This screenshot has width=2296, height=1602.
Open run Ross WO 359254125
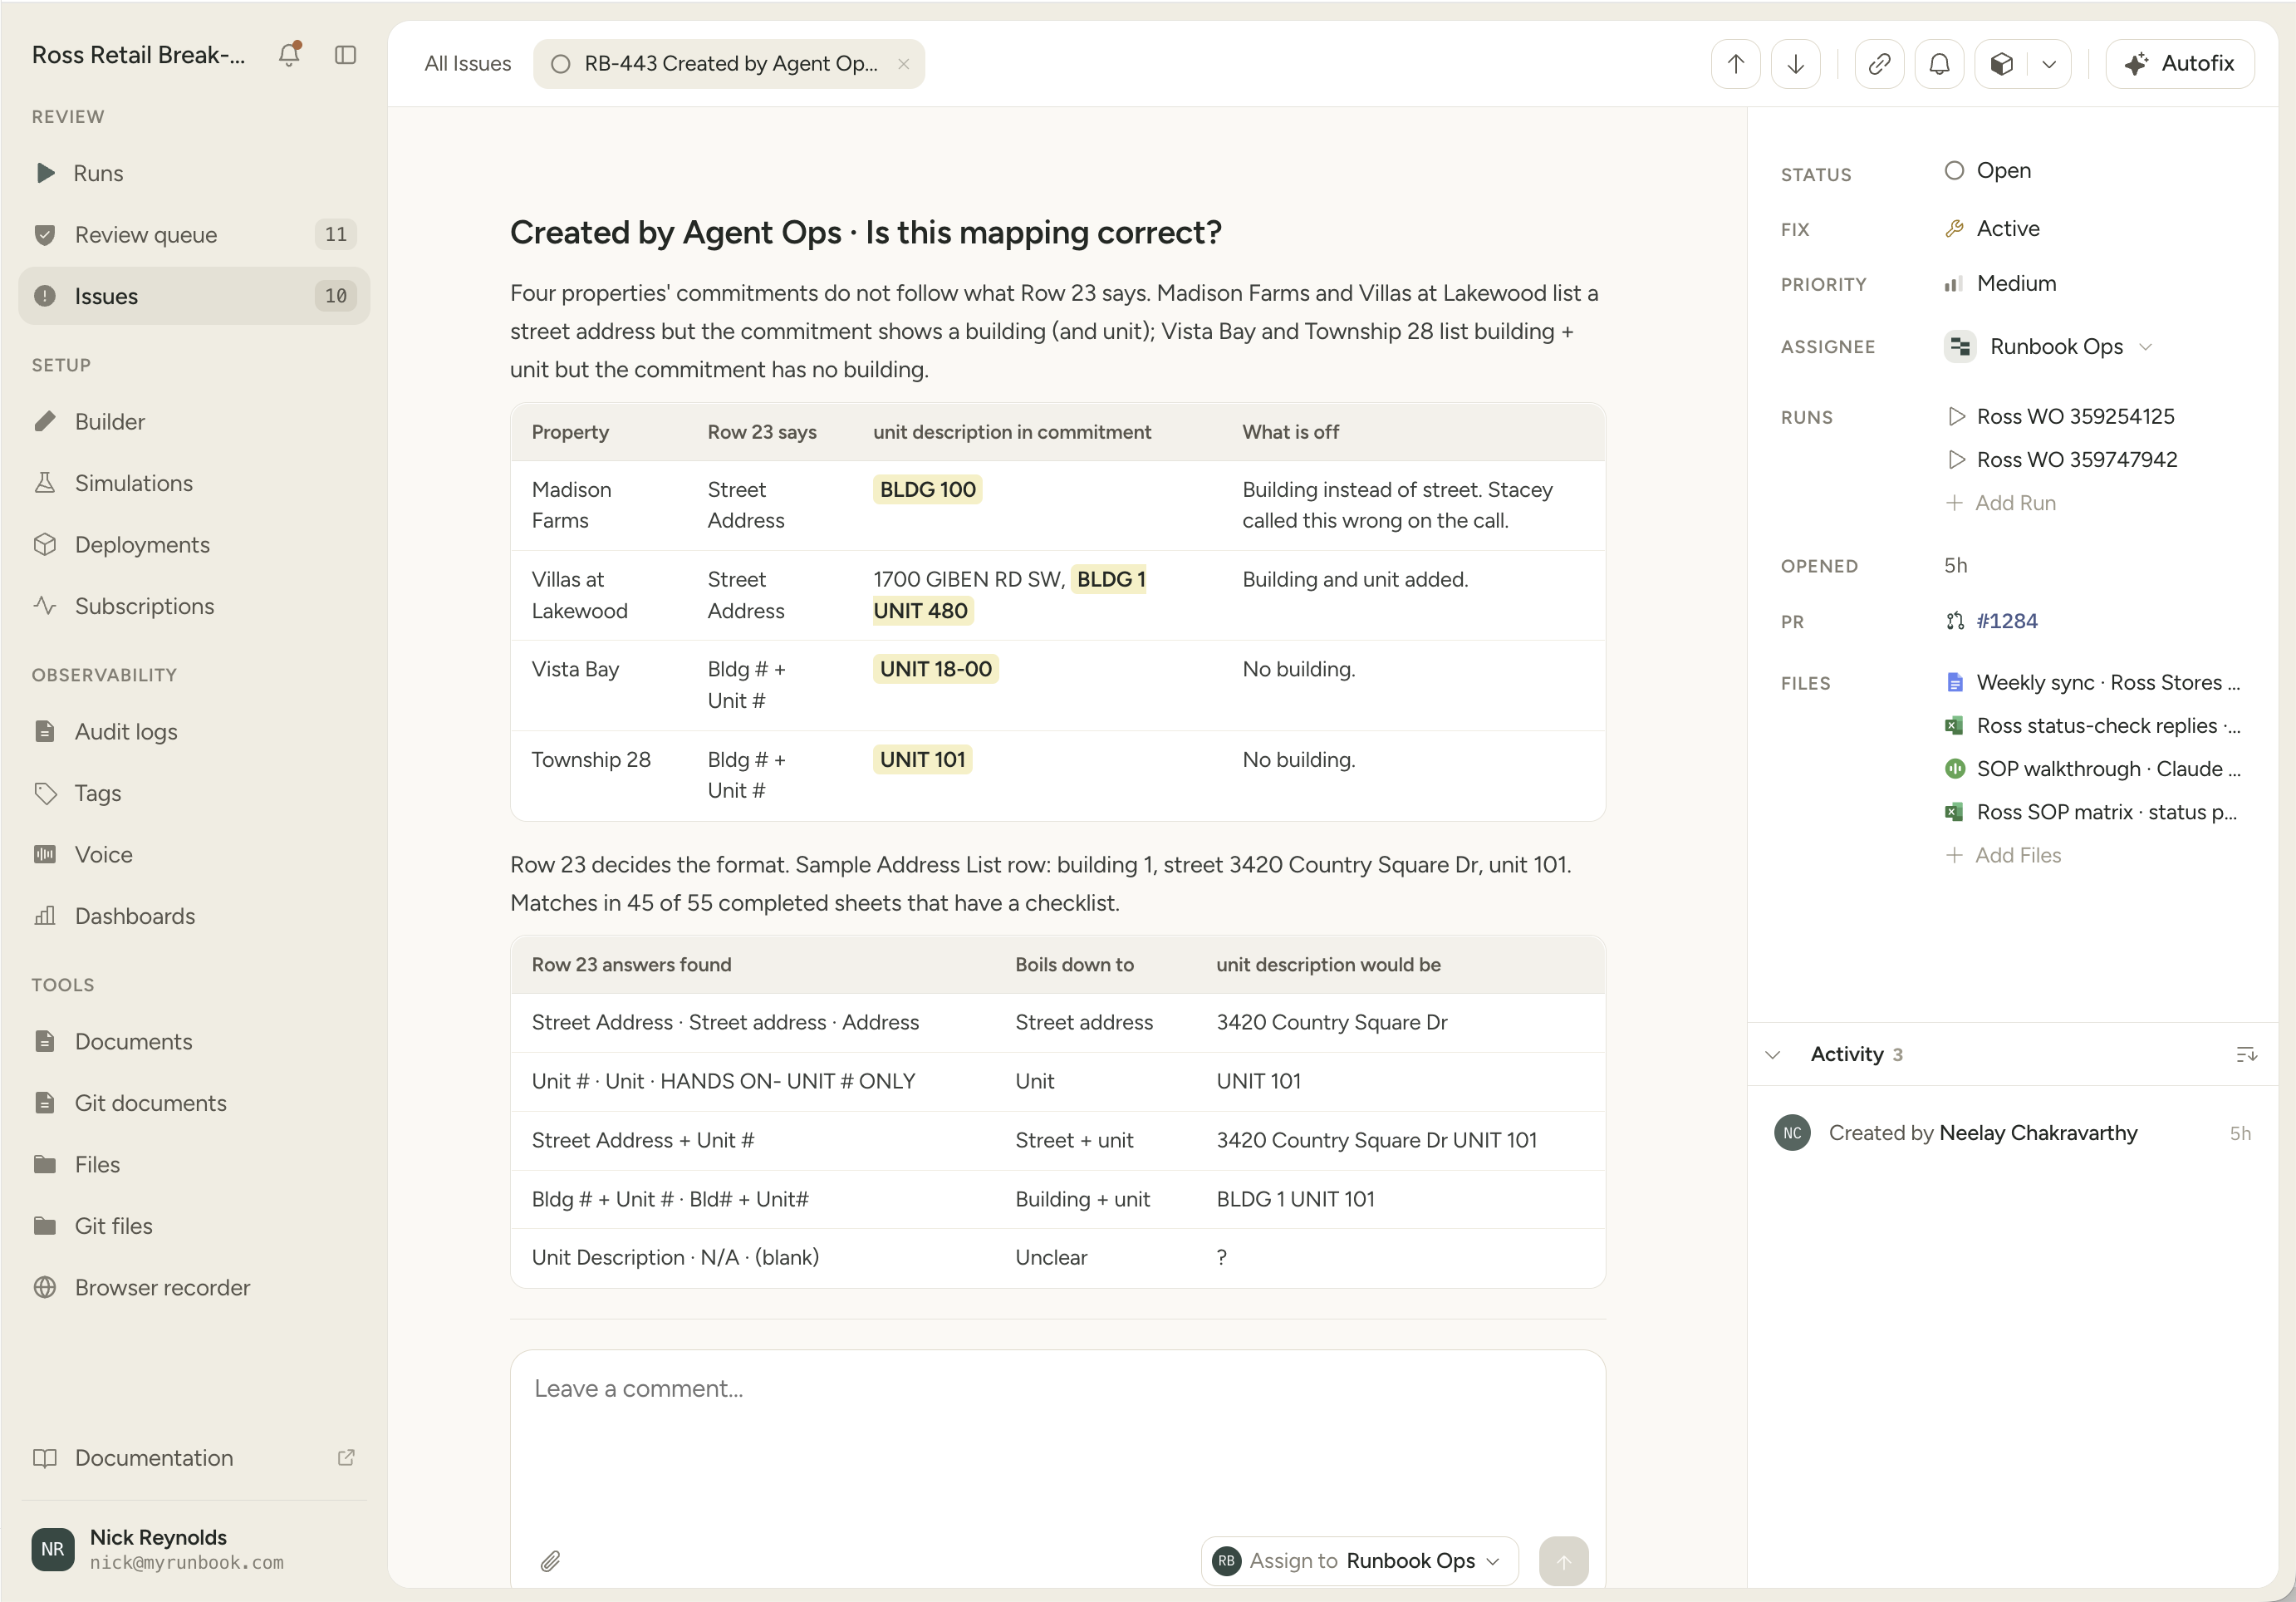tap(2060, 417)
